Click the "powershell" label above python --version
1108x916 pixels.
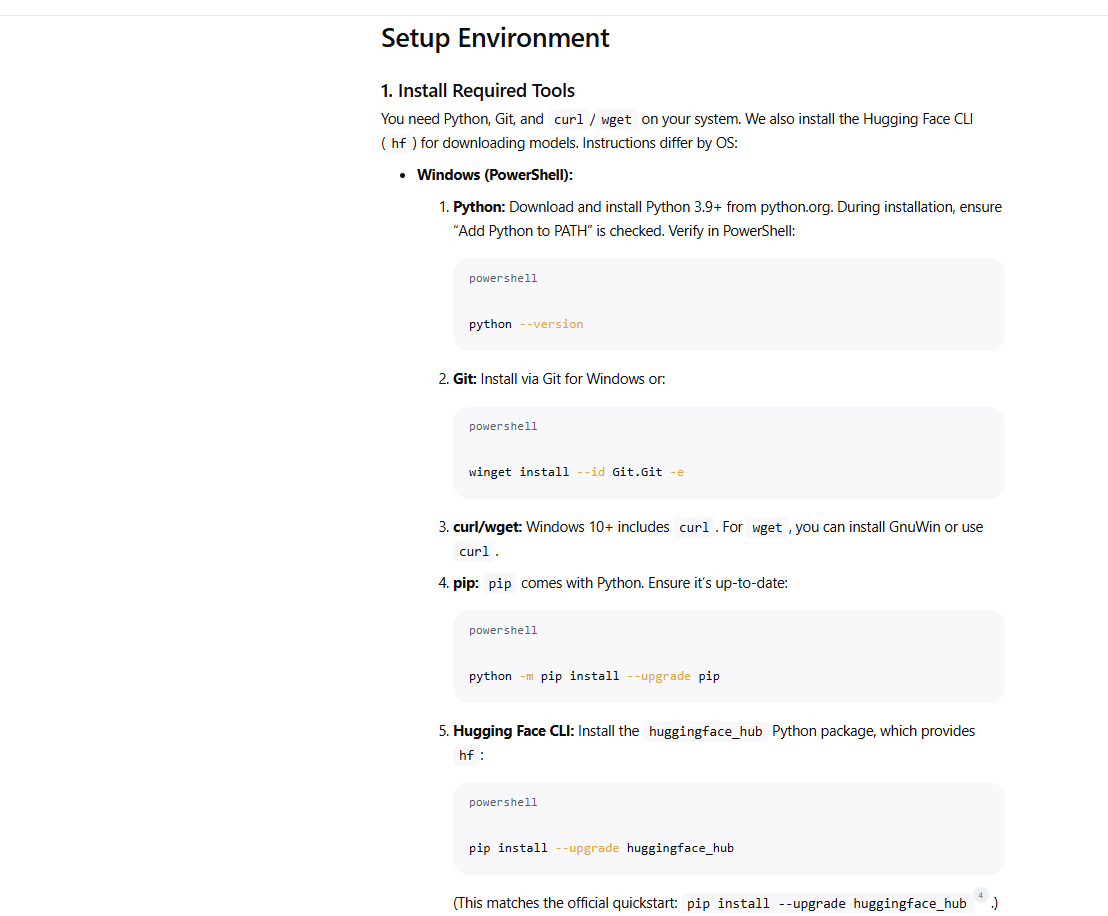(x=503, y=278)
